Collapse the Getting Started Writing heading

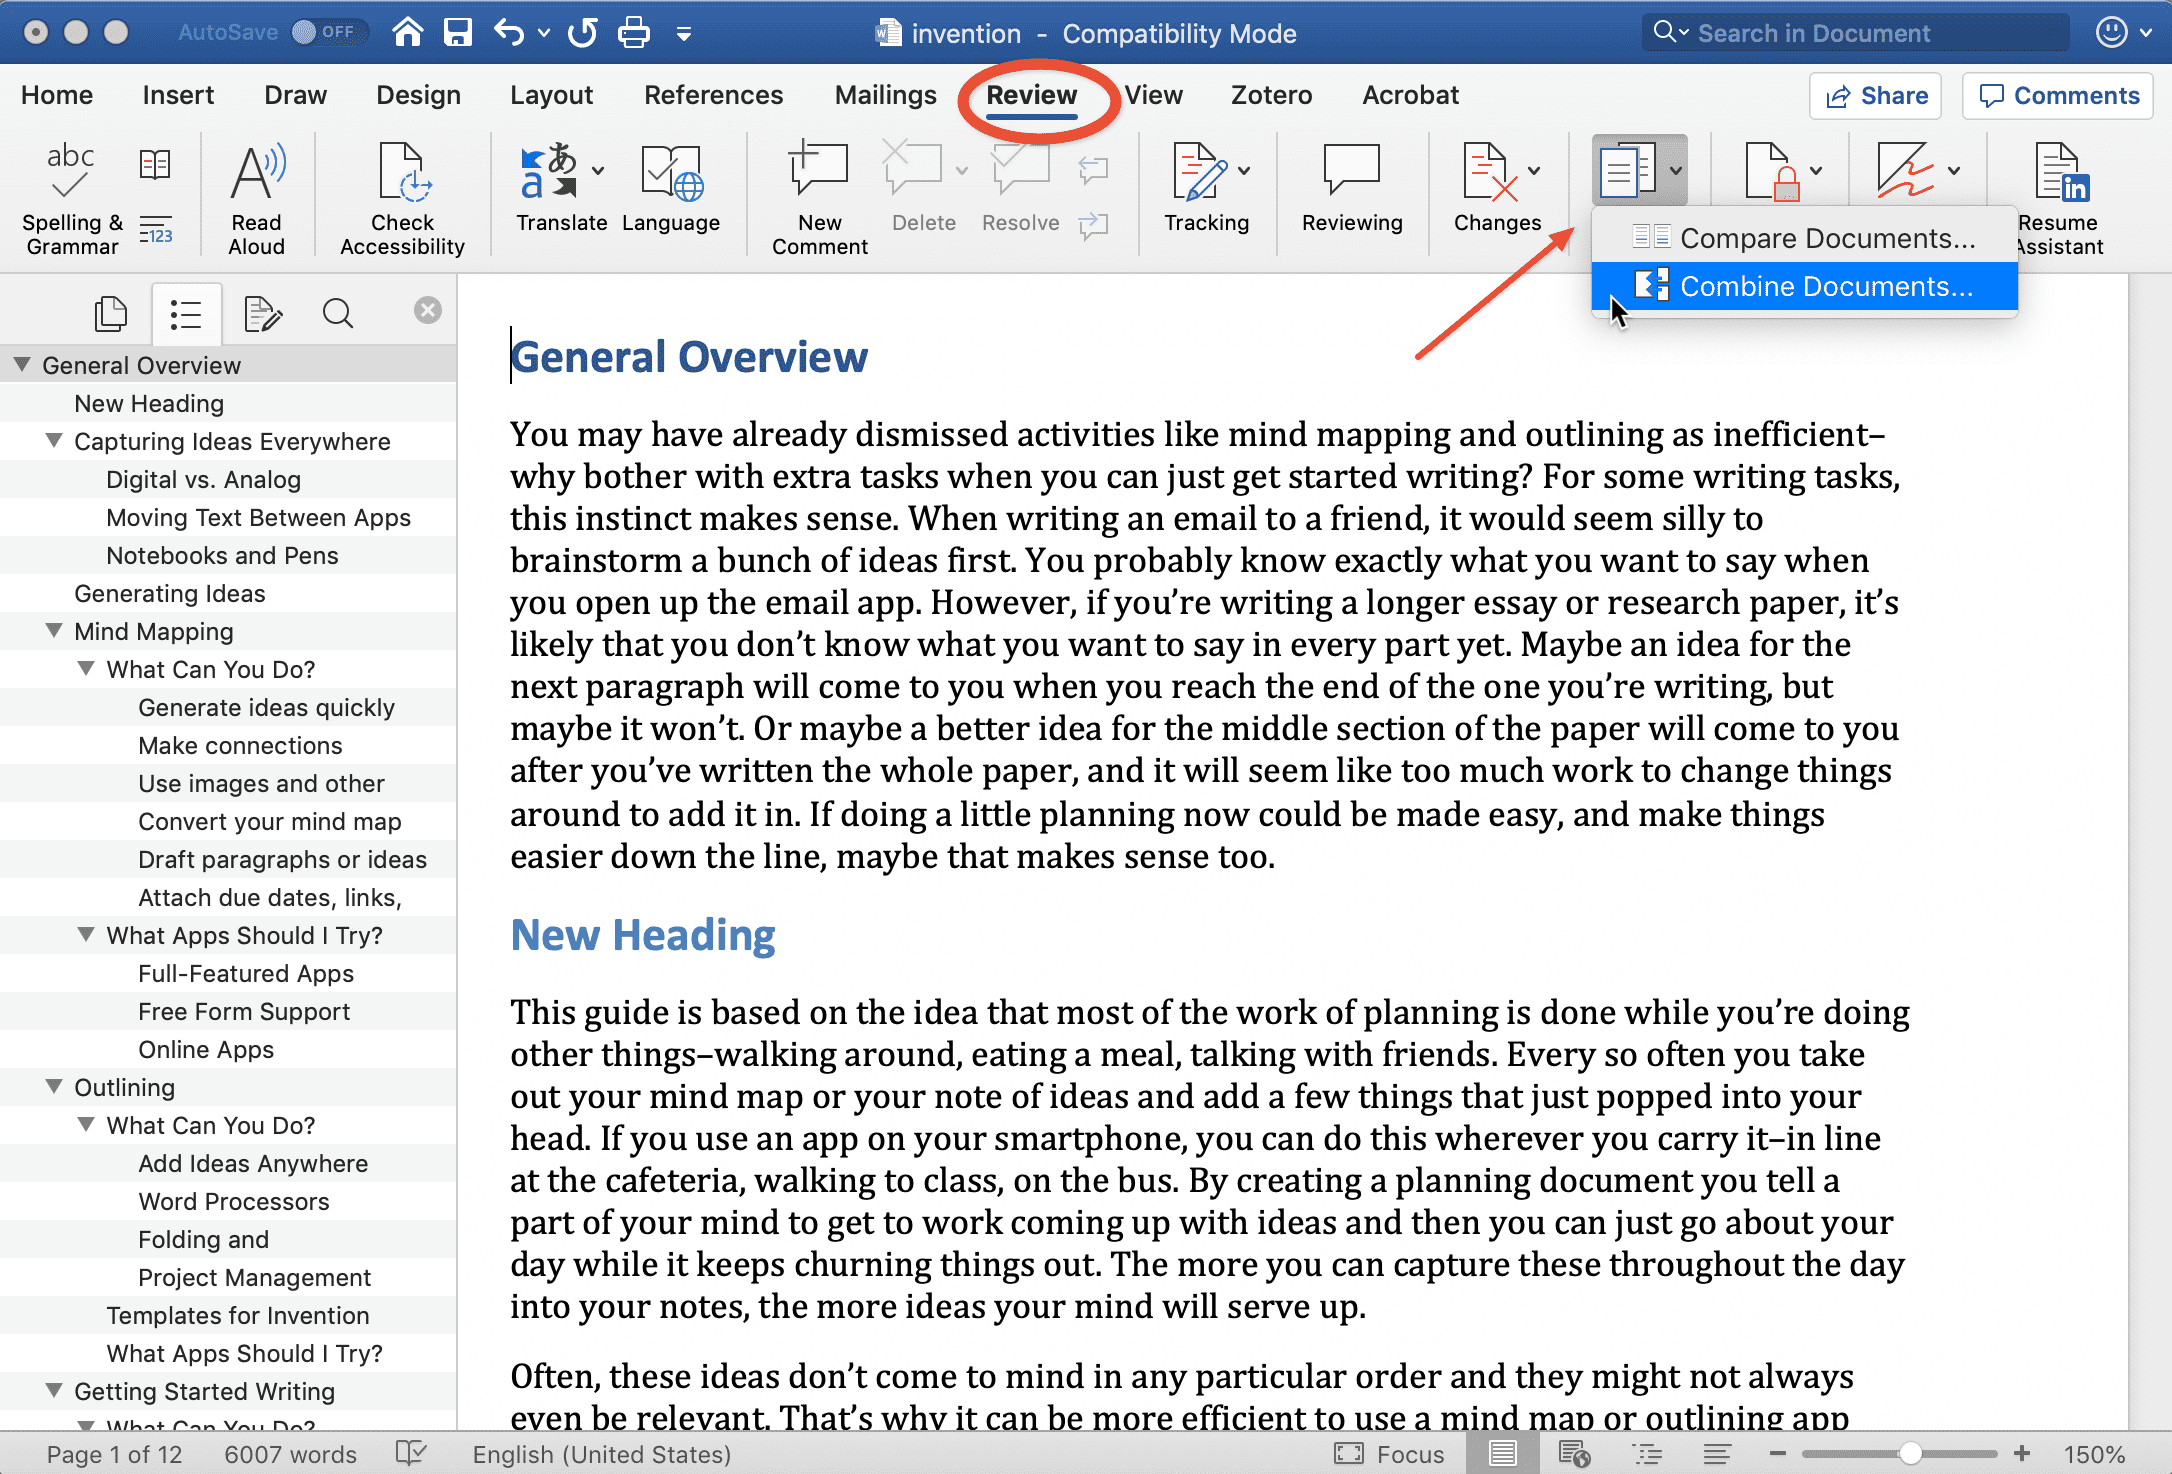click(54, 1391)
